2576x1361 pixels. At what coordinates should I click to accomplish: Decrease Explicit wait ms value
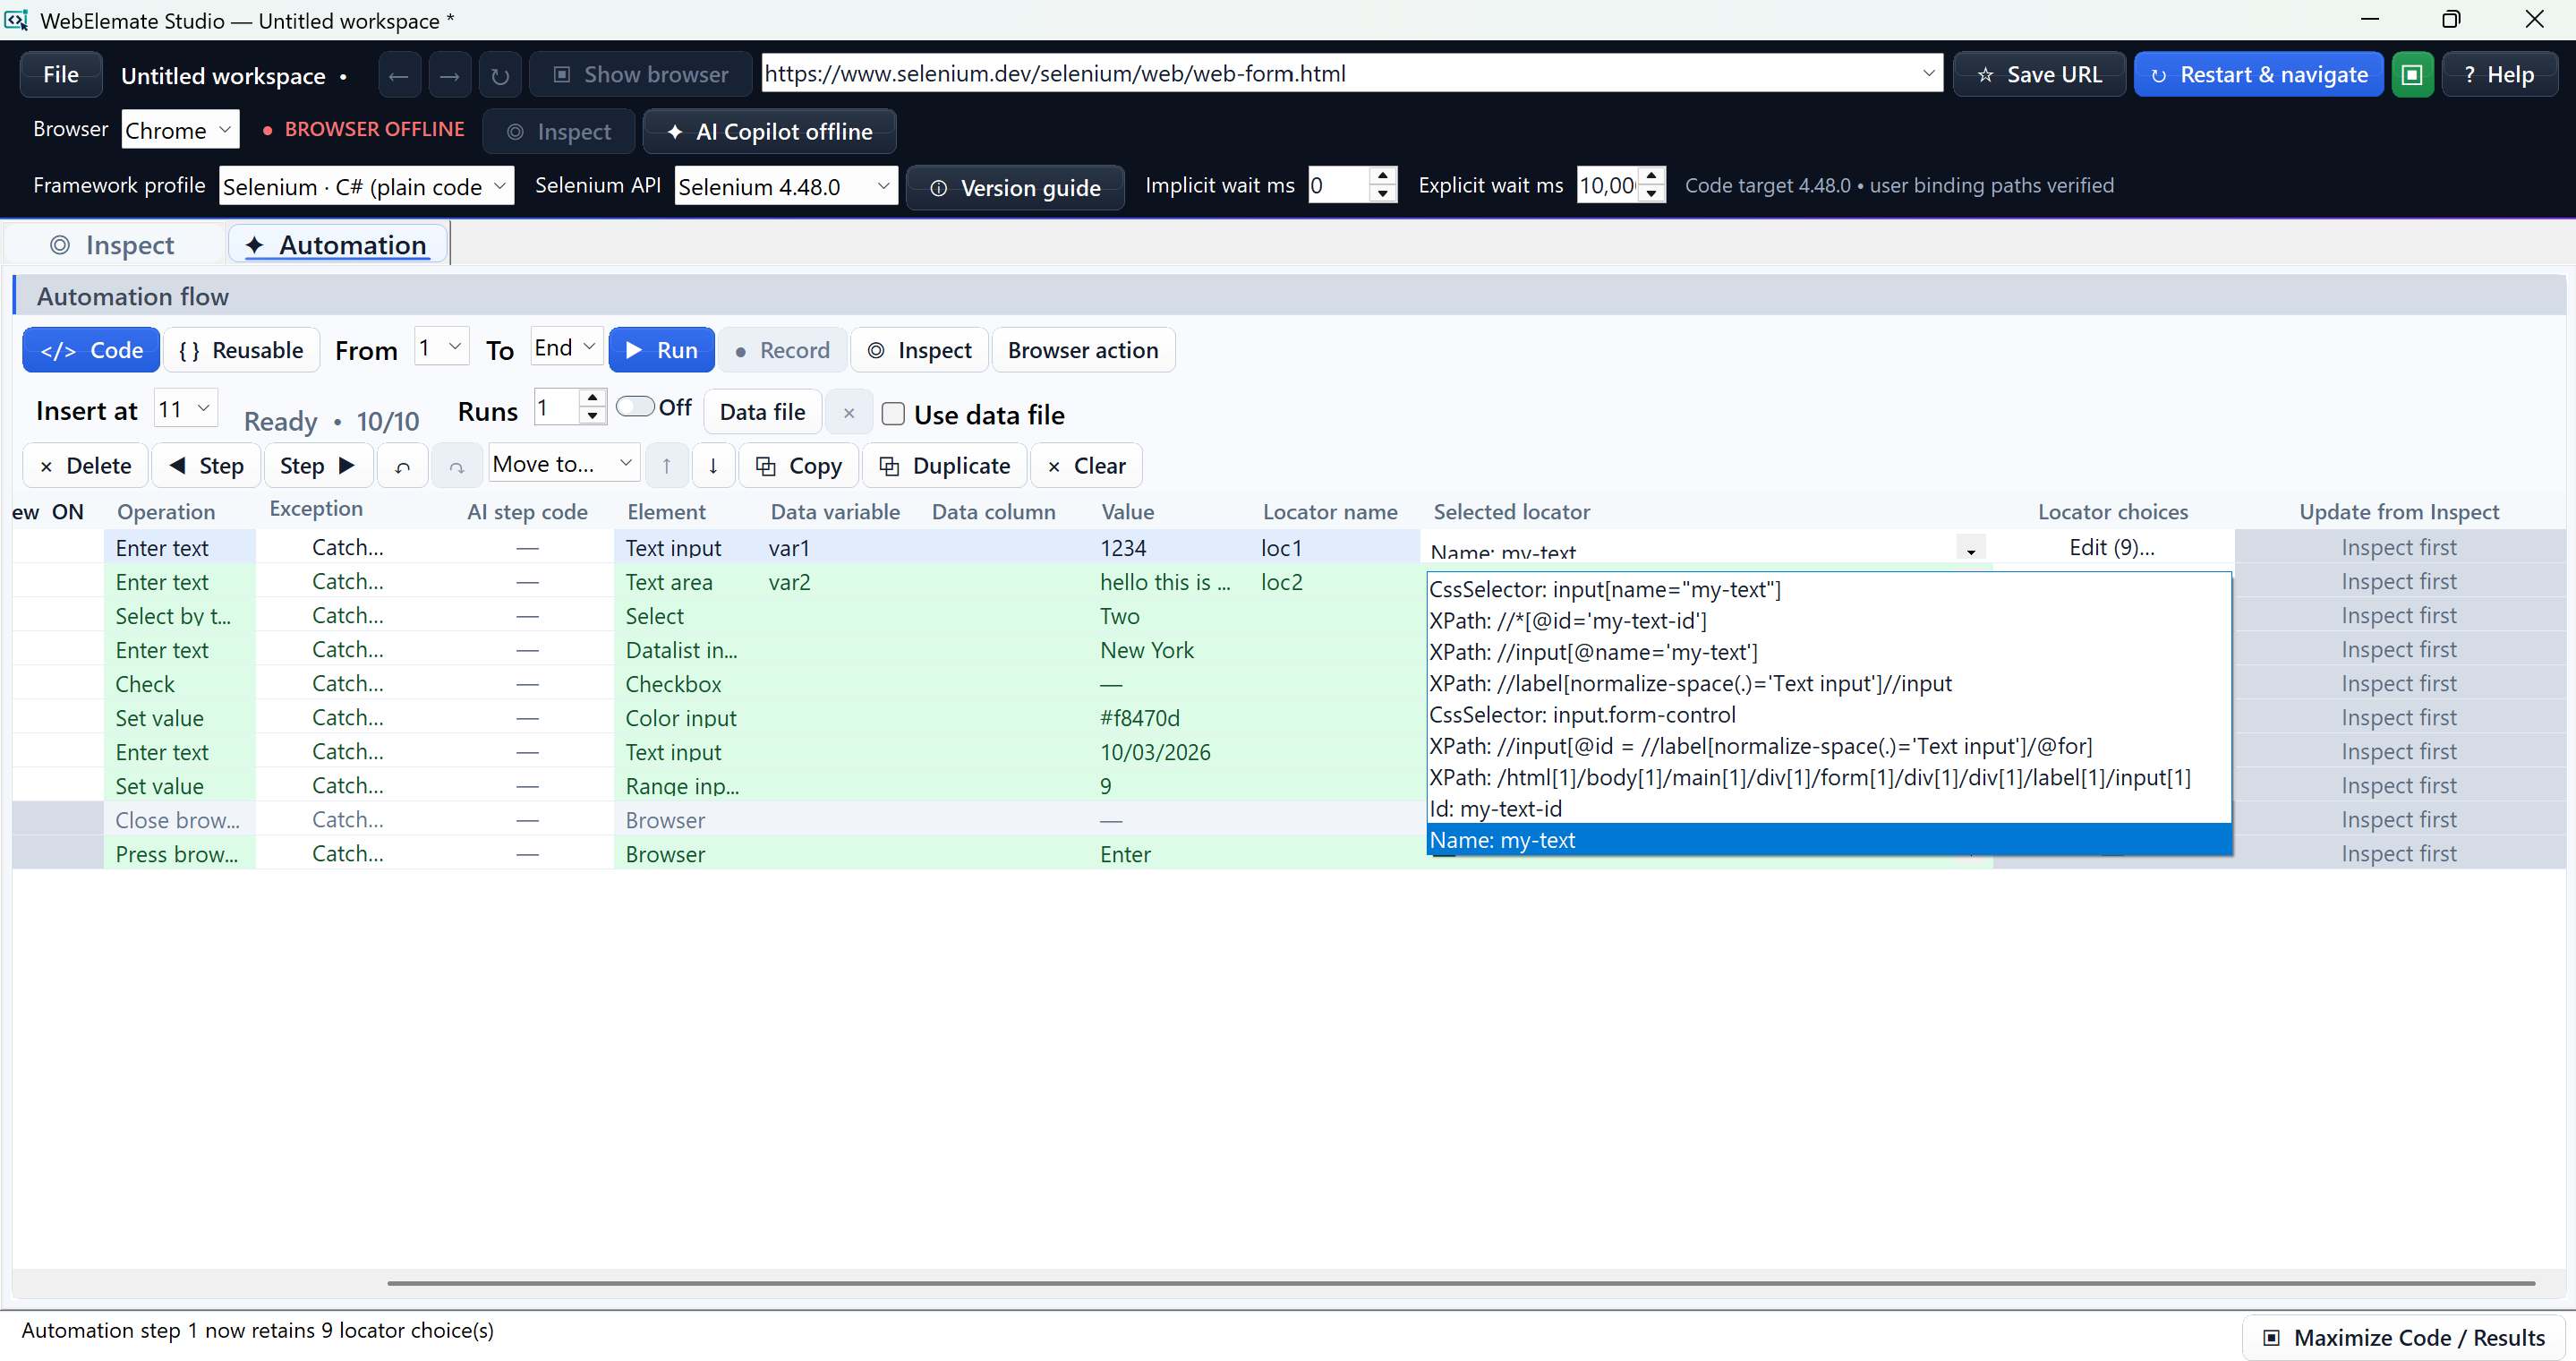pyautogui.click(x=1652, y=194)
